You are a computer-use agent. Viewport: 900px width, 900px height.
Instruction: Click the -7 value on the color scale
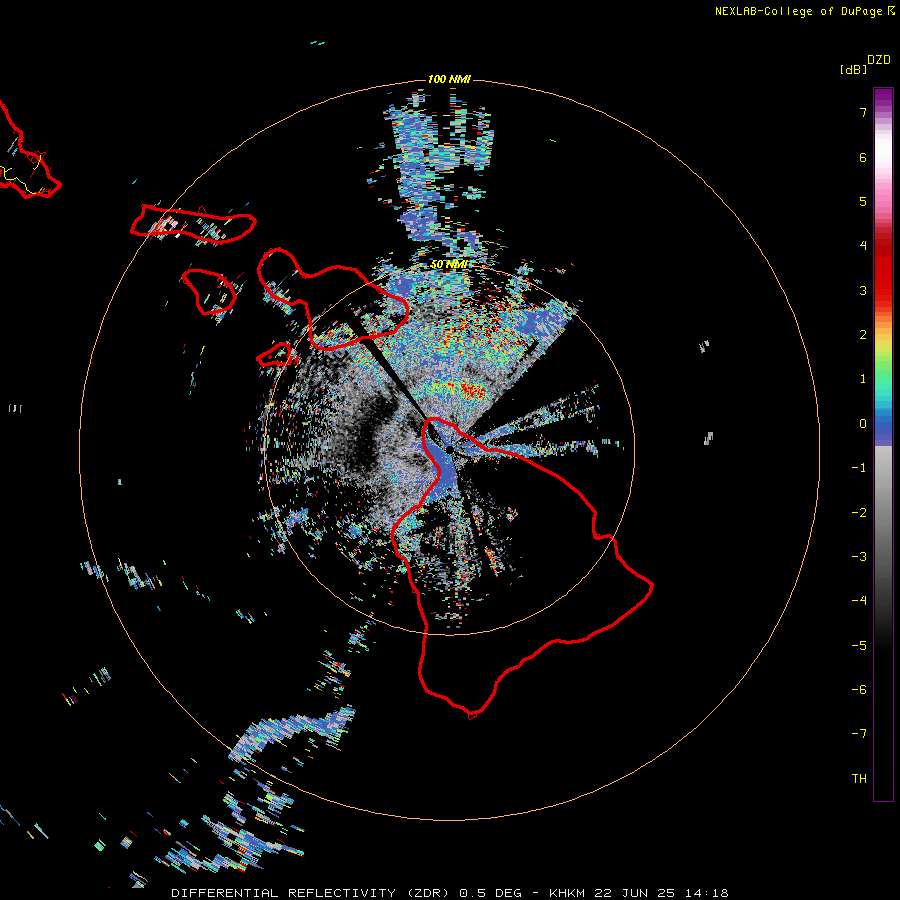pos(859,734)
